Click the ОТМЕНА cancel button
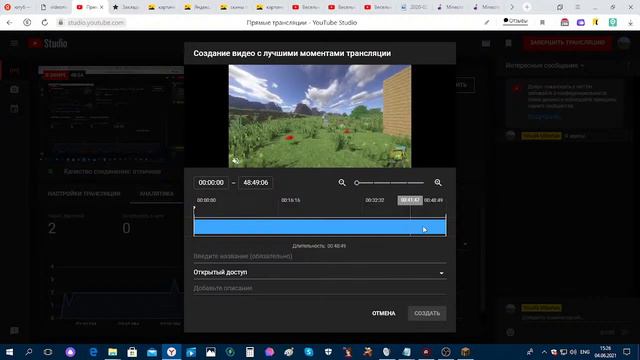640x360 pixels. pyautogui.click(x=384, y=313)
